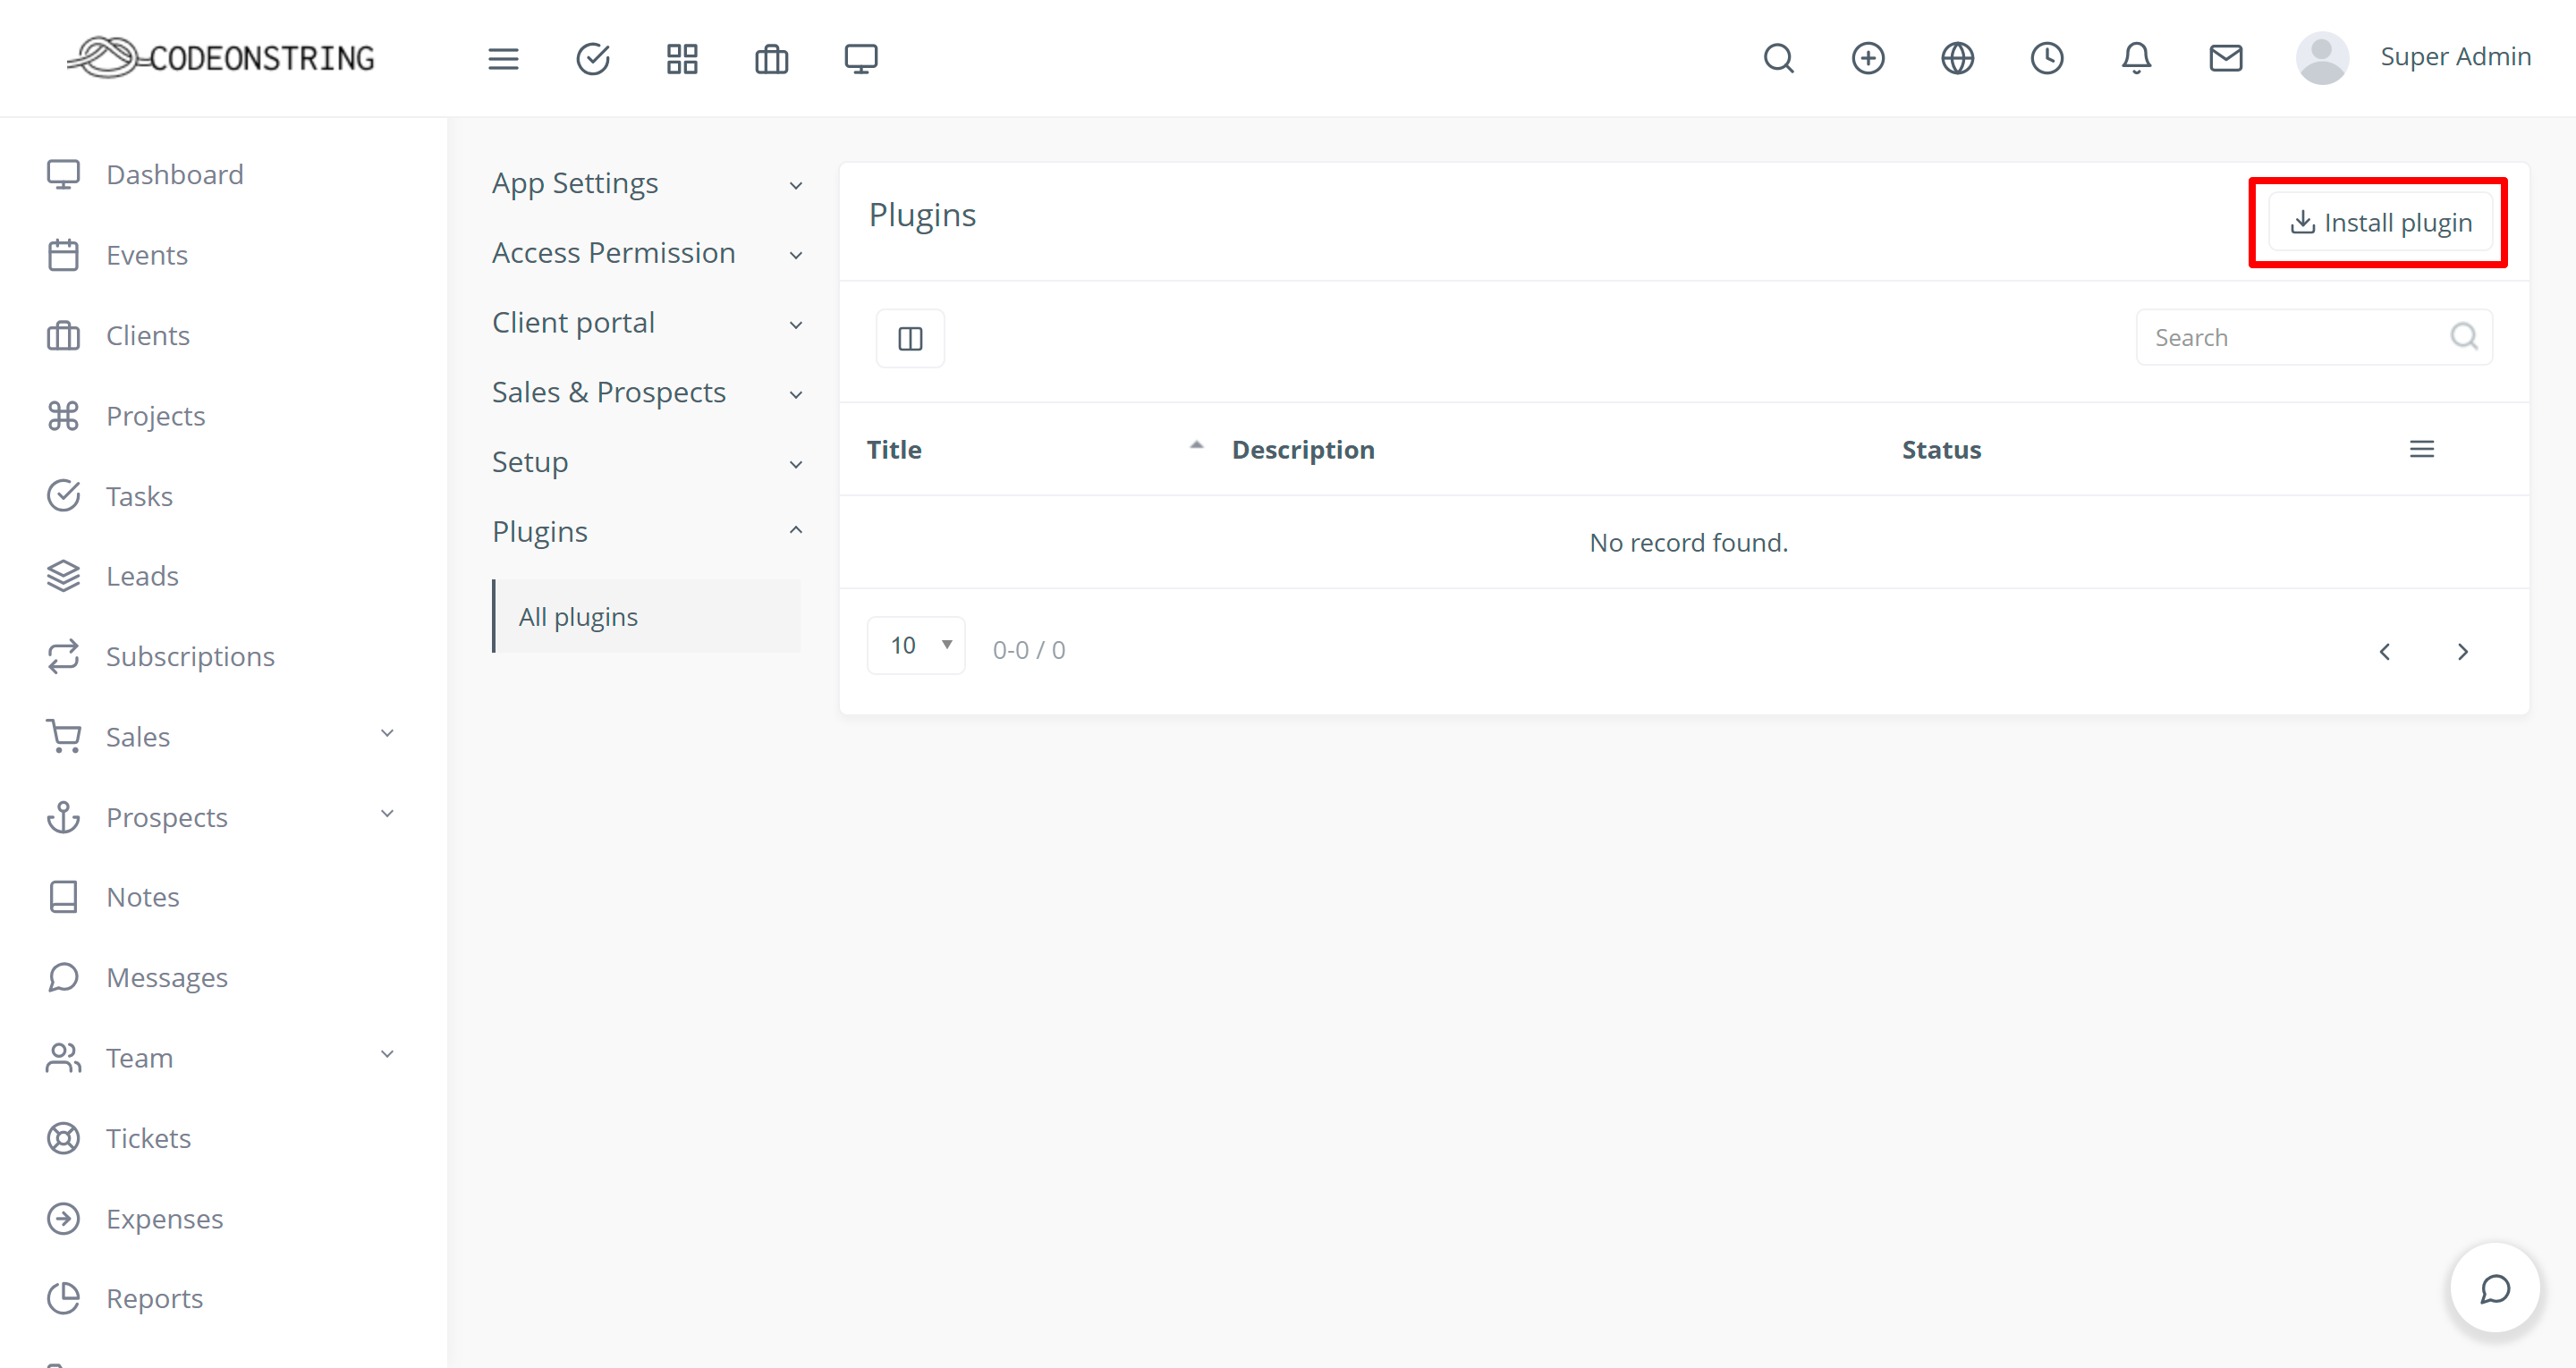The width and height of the screenshot is (2576, 1368).
Task: Toggle the table column visibility button
Action: [x=910, y=339]
